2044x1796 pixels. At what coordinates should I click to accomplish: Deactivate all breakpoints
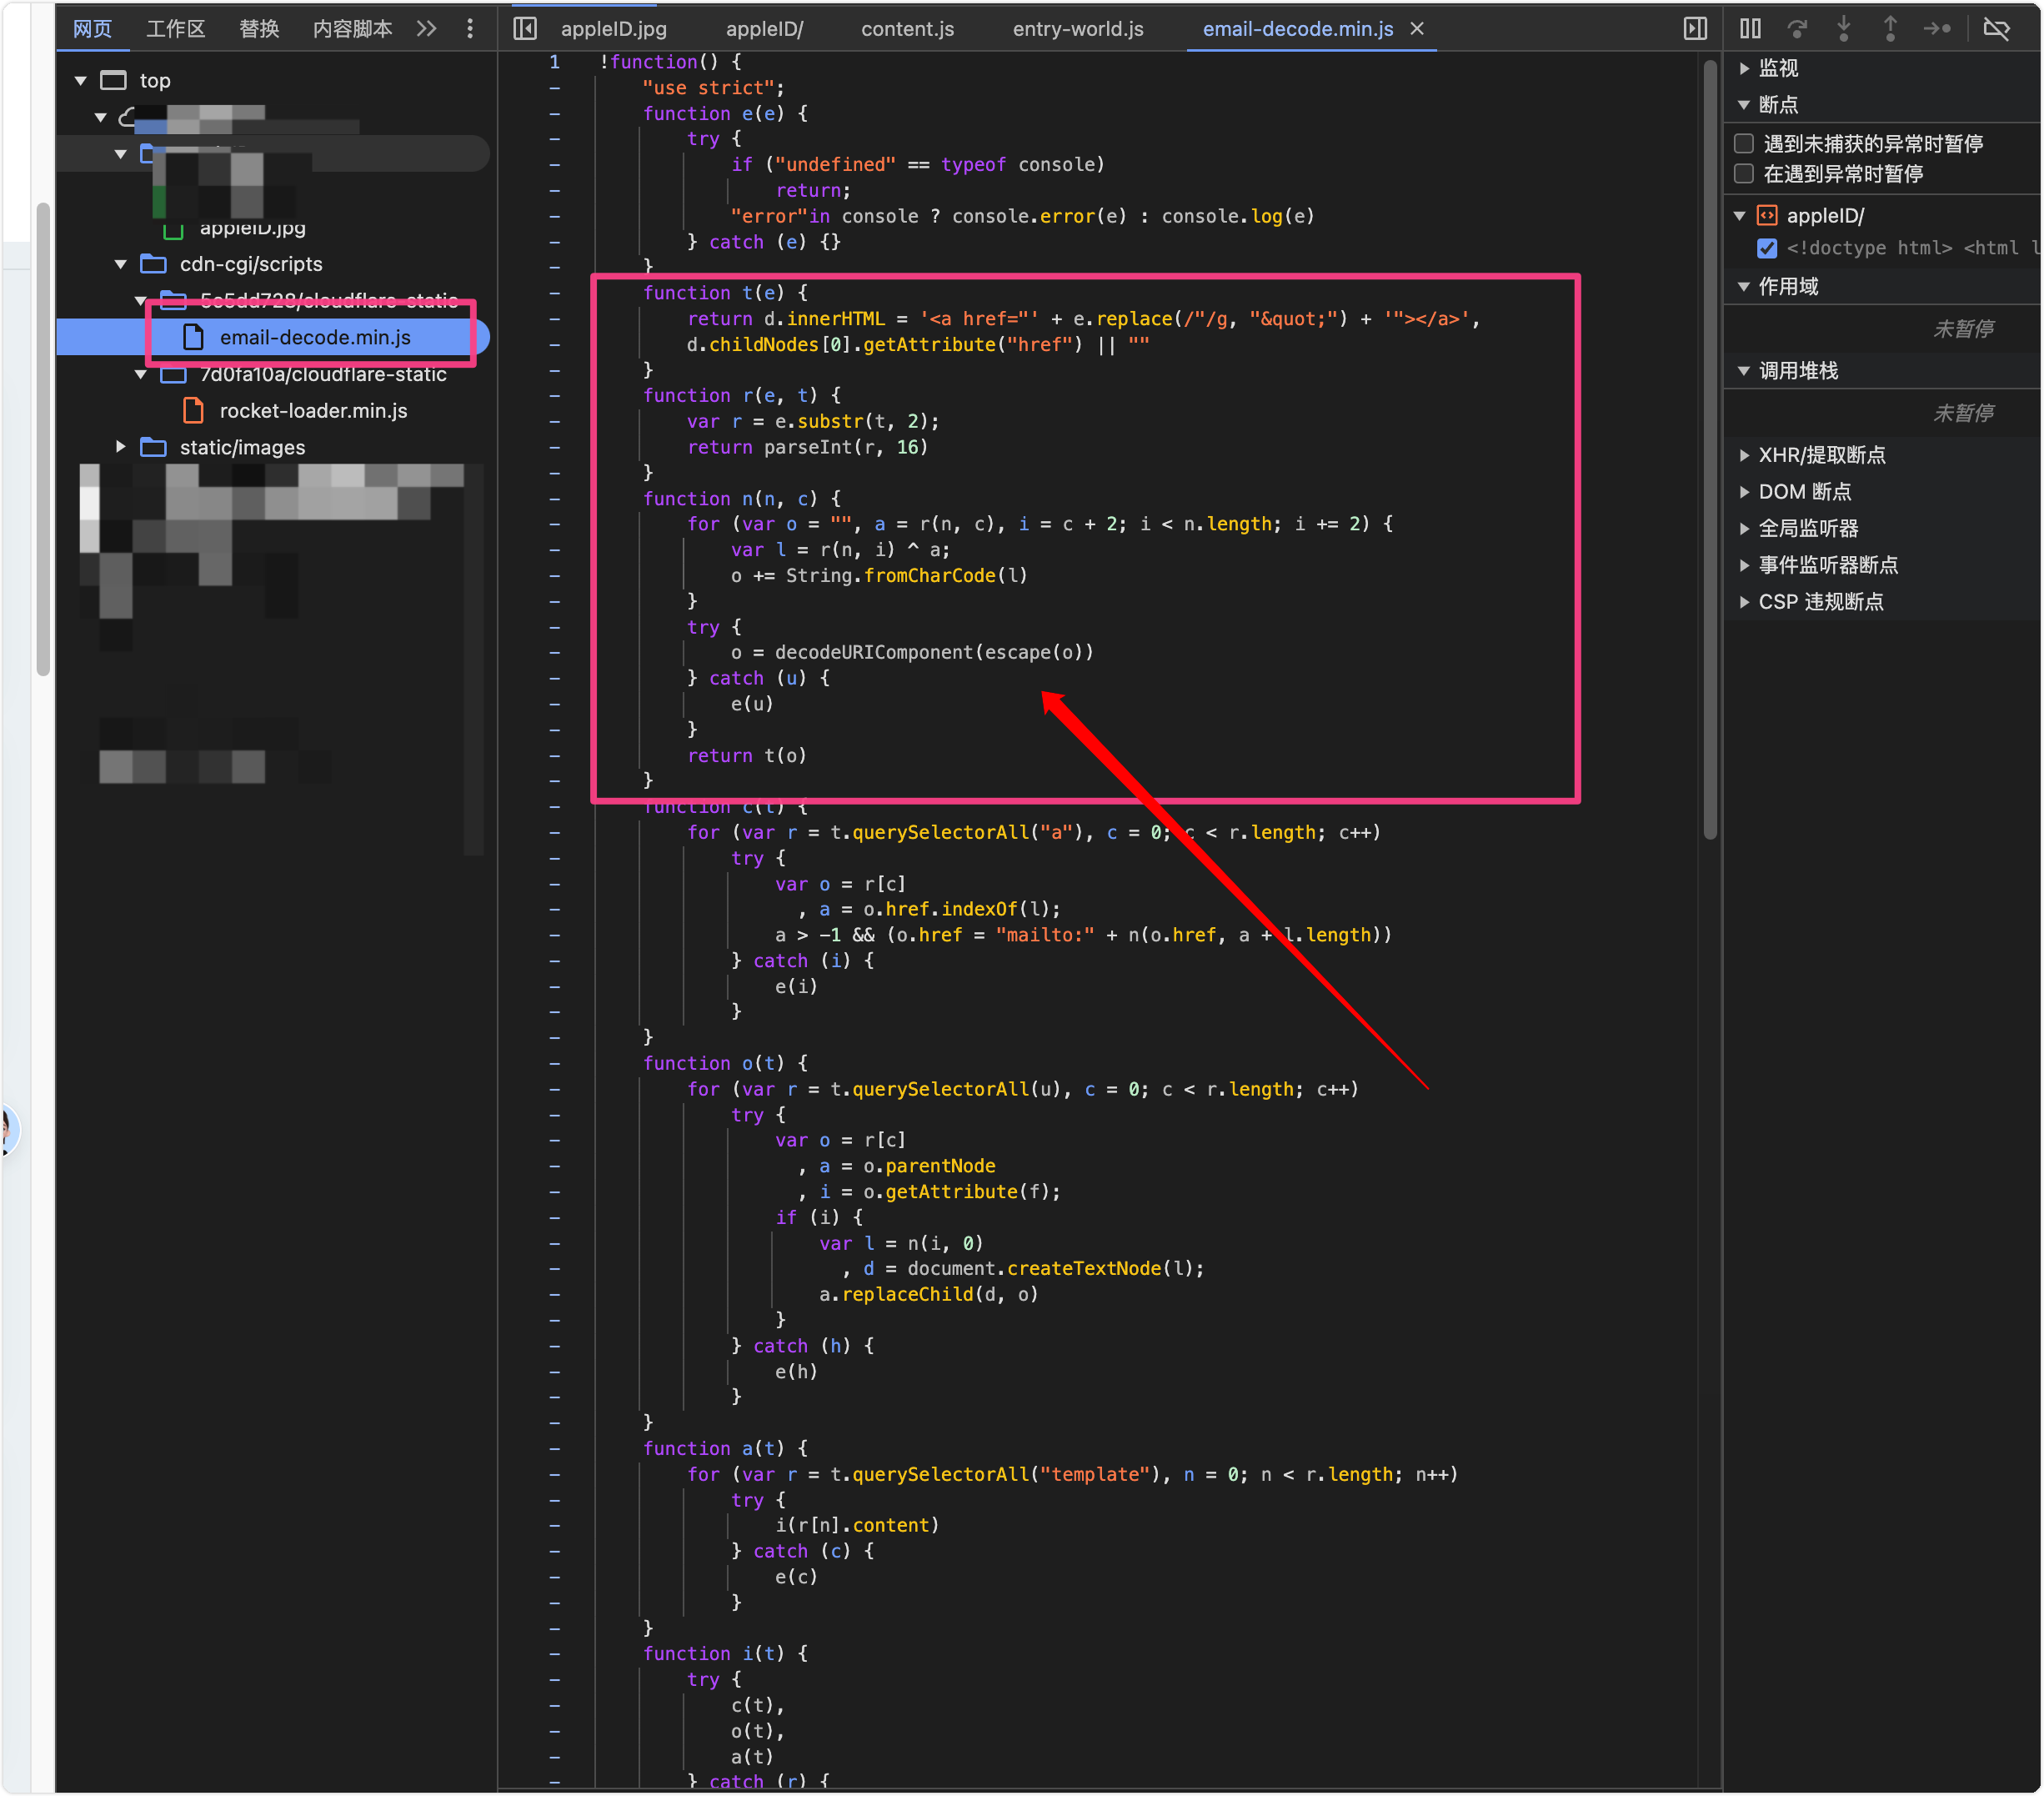(x=1996, y=29)
